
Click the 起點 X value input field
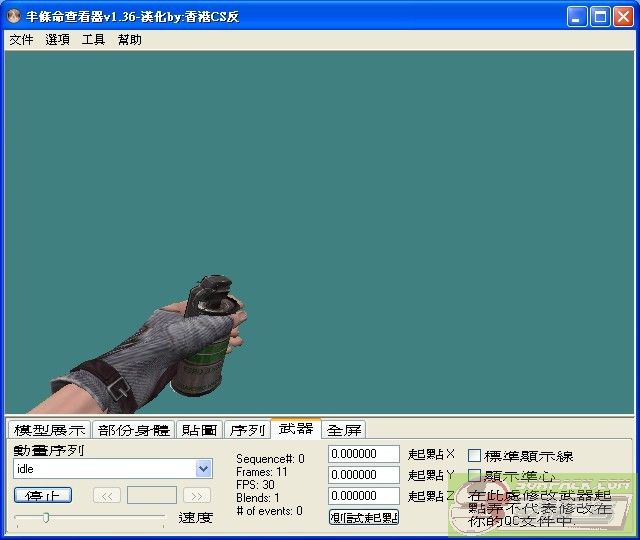pos(364,454)
